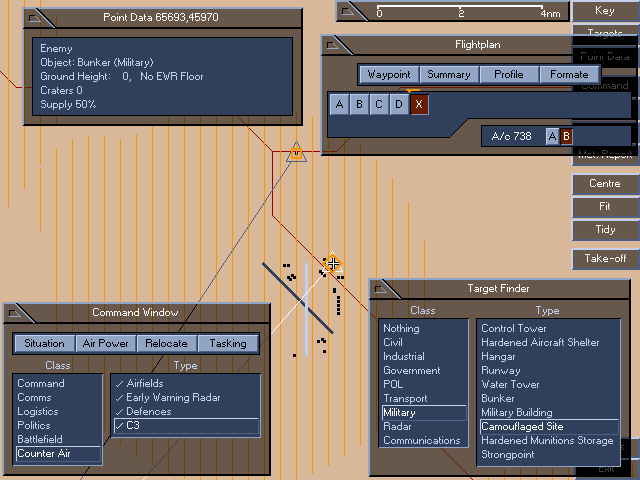The height and width of the screenshot is (480, 640).
Task: Select Comms class in Command Window
Action: pos(58,398)
